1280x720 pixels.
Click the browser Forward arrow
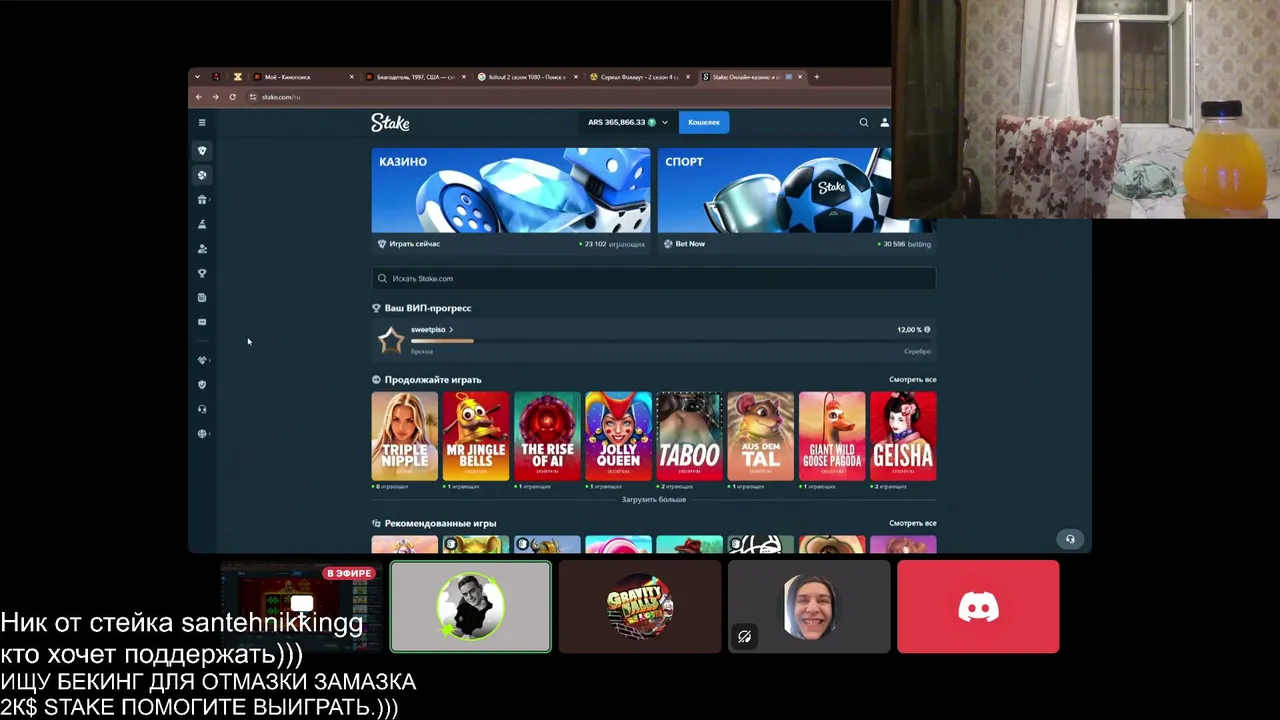[215, 97]
